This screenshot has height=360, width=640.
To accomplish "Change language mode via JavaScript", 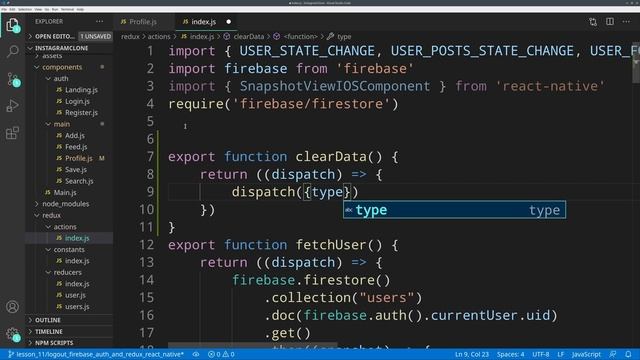I will [586, 354].
